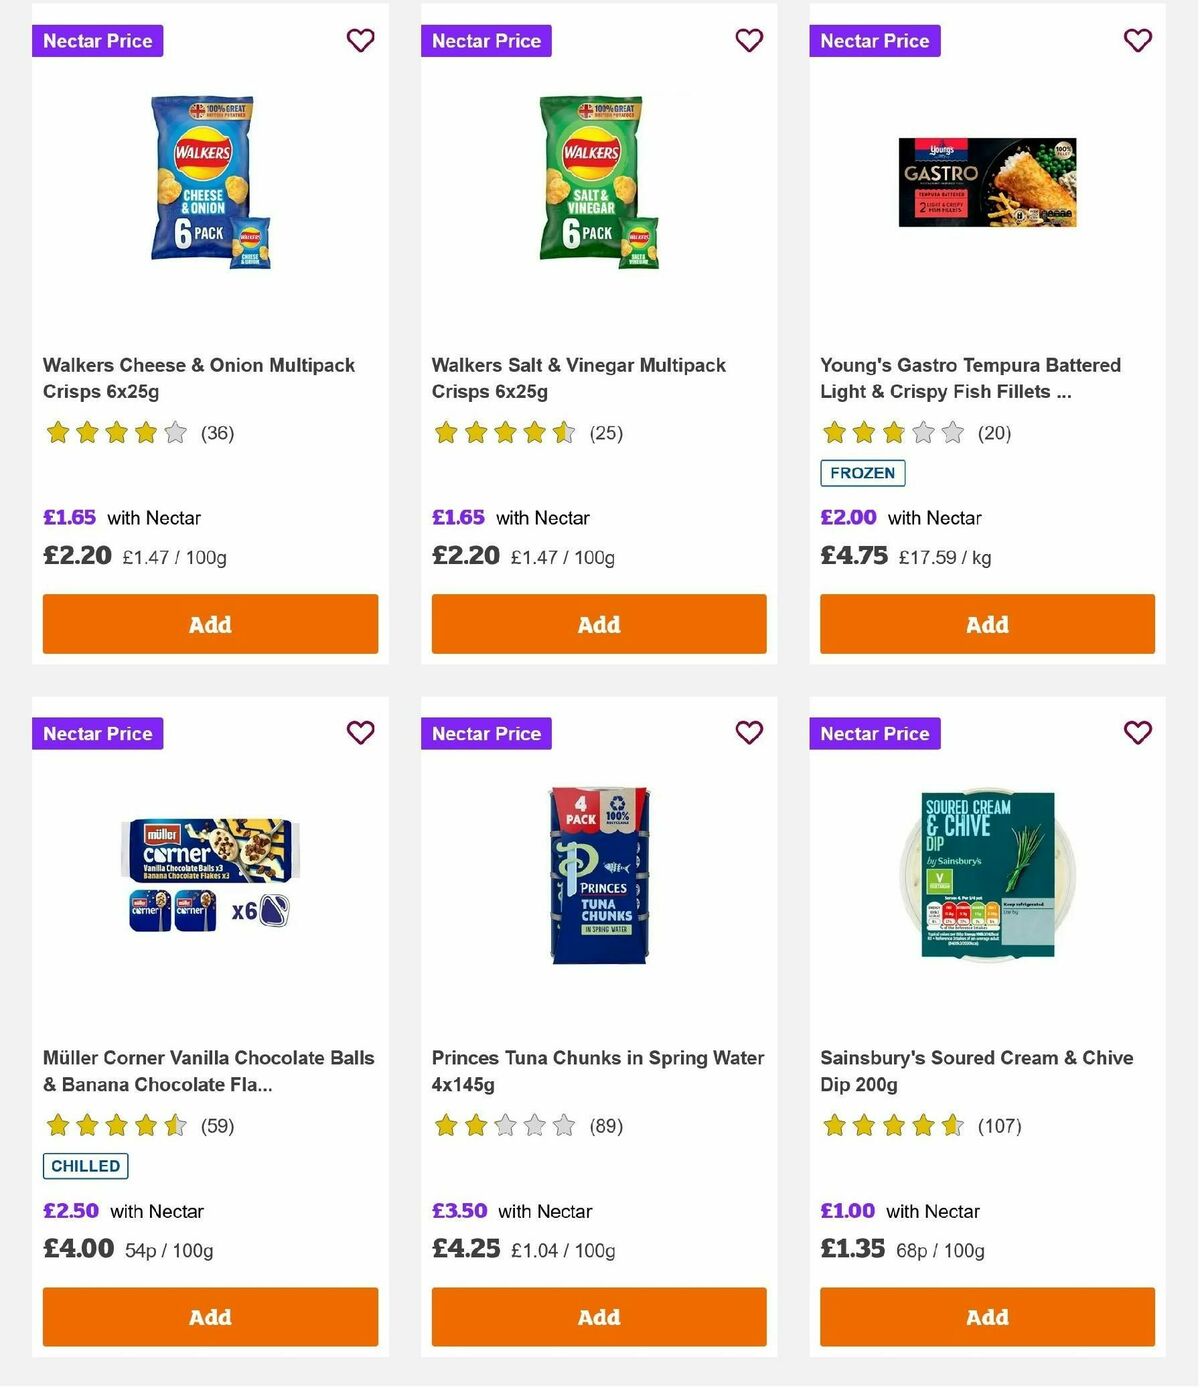The height and width of the screenshot is (1388, 1200).
Task: Toggle the FROZEN filter tag
Action: click(862, 473)
